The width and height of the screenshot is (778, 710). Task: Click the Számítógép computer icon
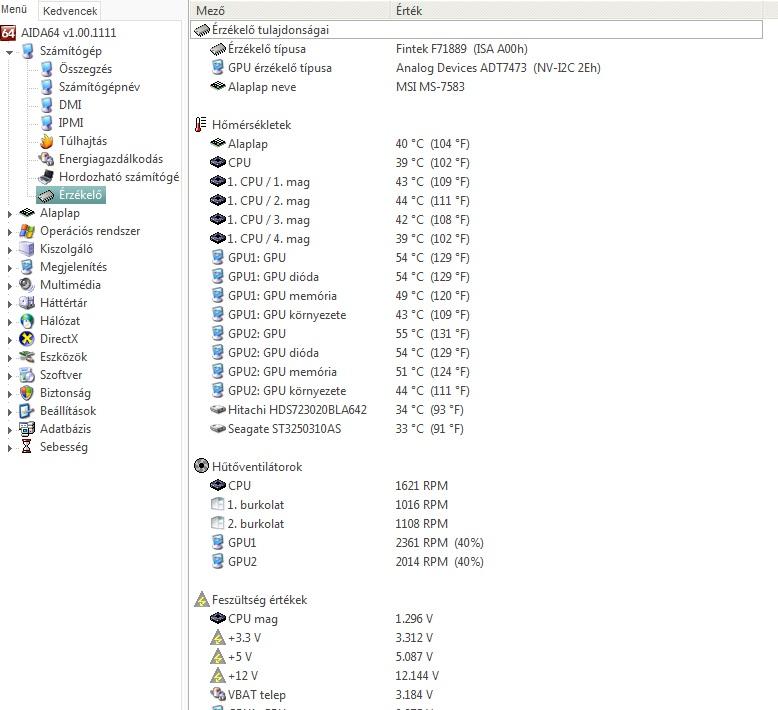coord(28,51)
